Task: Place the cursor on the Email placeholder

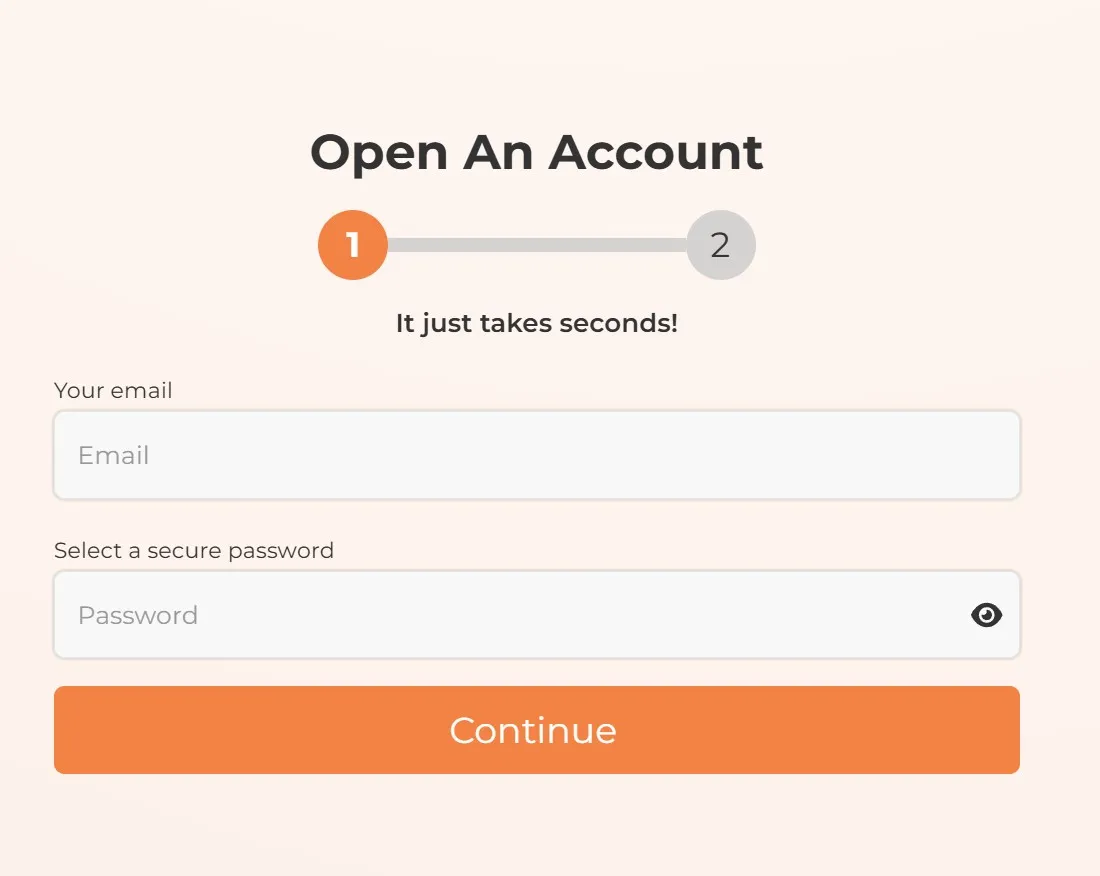Action: [x=114, y=455]
